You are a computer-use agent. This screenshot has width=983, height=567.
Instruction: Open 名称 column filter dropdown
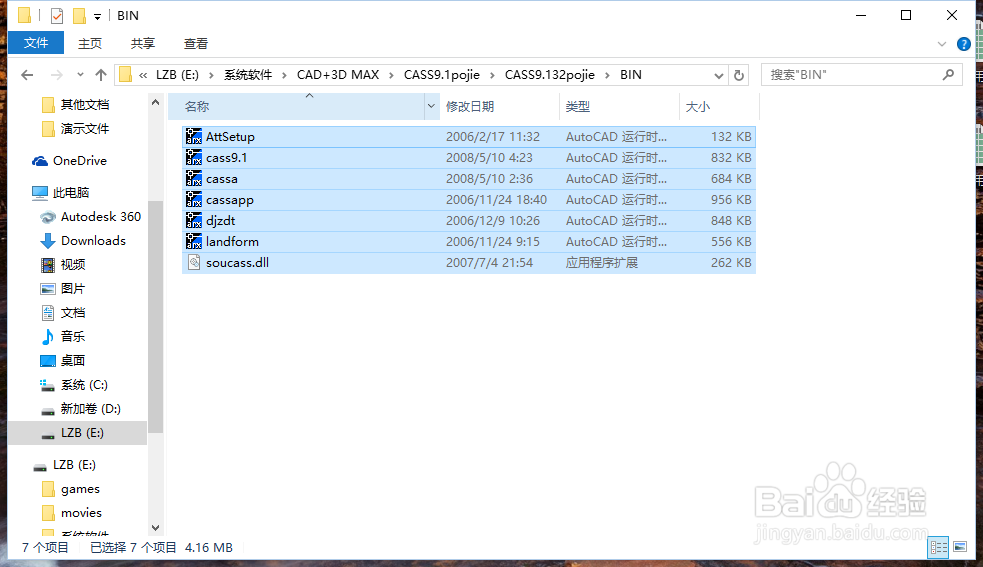coord(431,107)
